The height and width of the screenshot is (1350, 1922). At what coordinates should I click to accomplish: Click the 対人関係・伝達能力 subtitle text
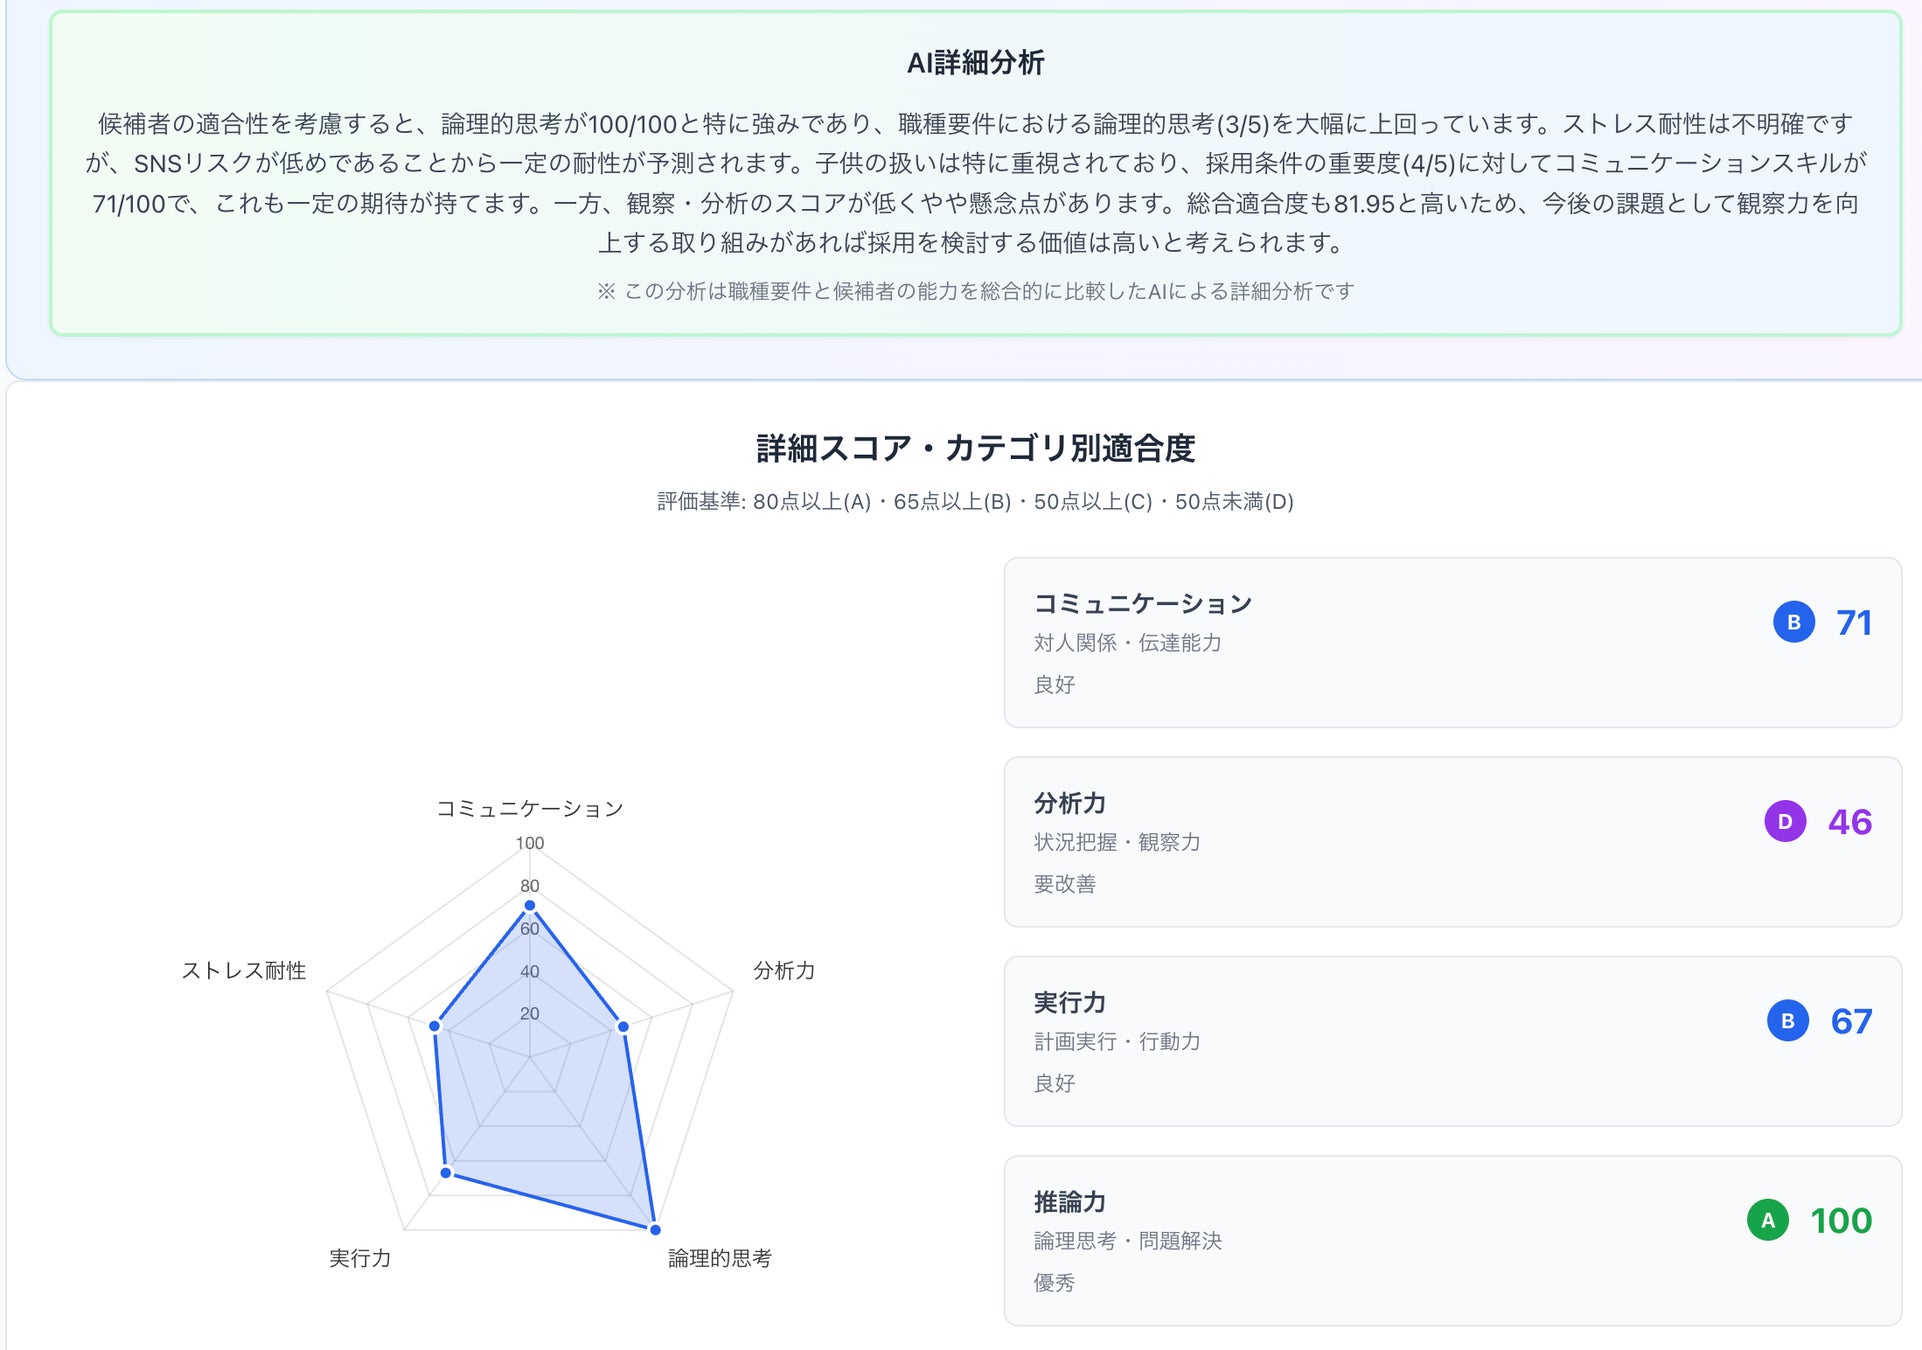click(x=1127, y=643)
